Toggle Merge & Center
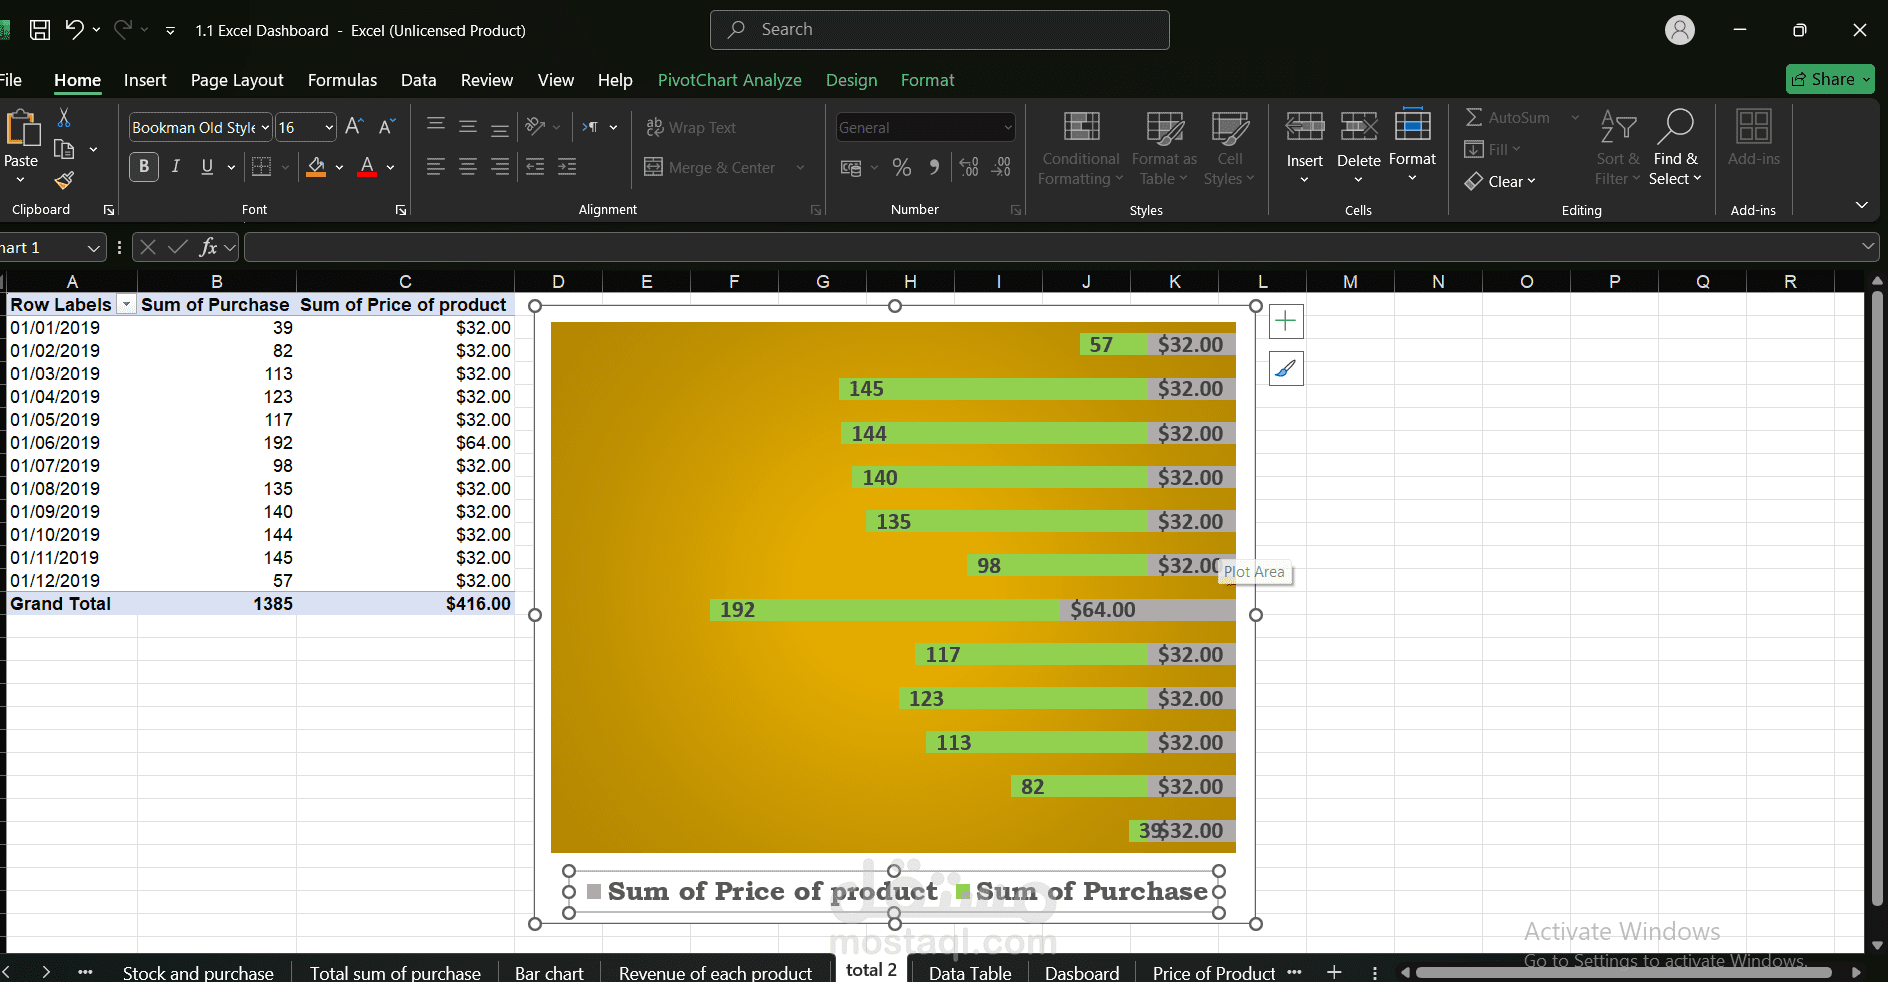 point(710,167)
